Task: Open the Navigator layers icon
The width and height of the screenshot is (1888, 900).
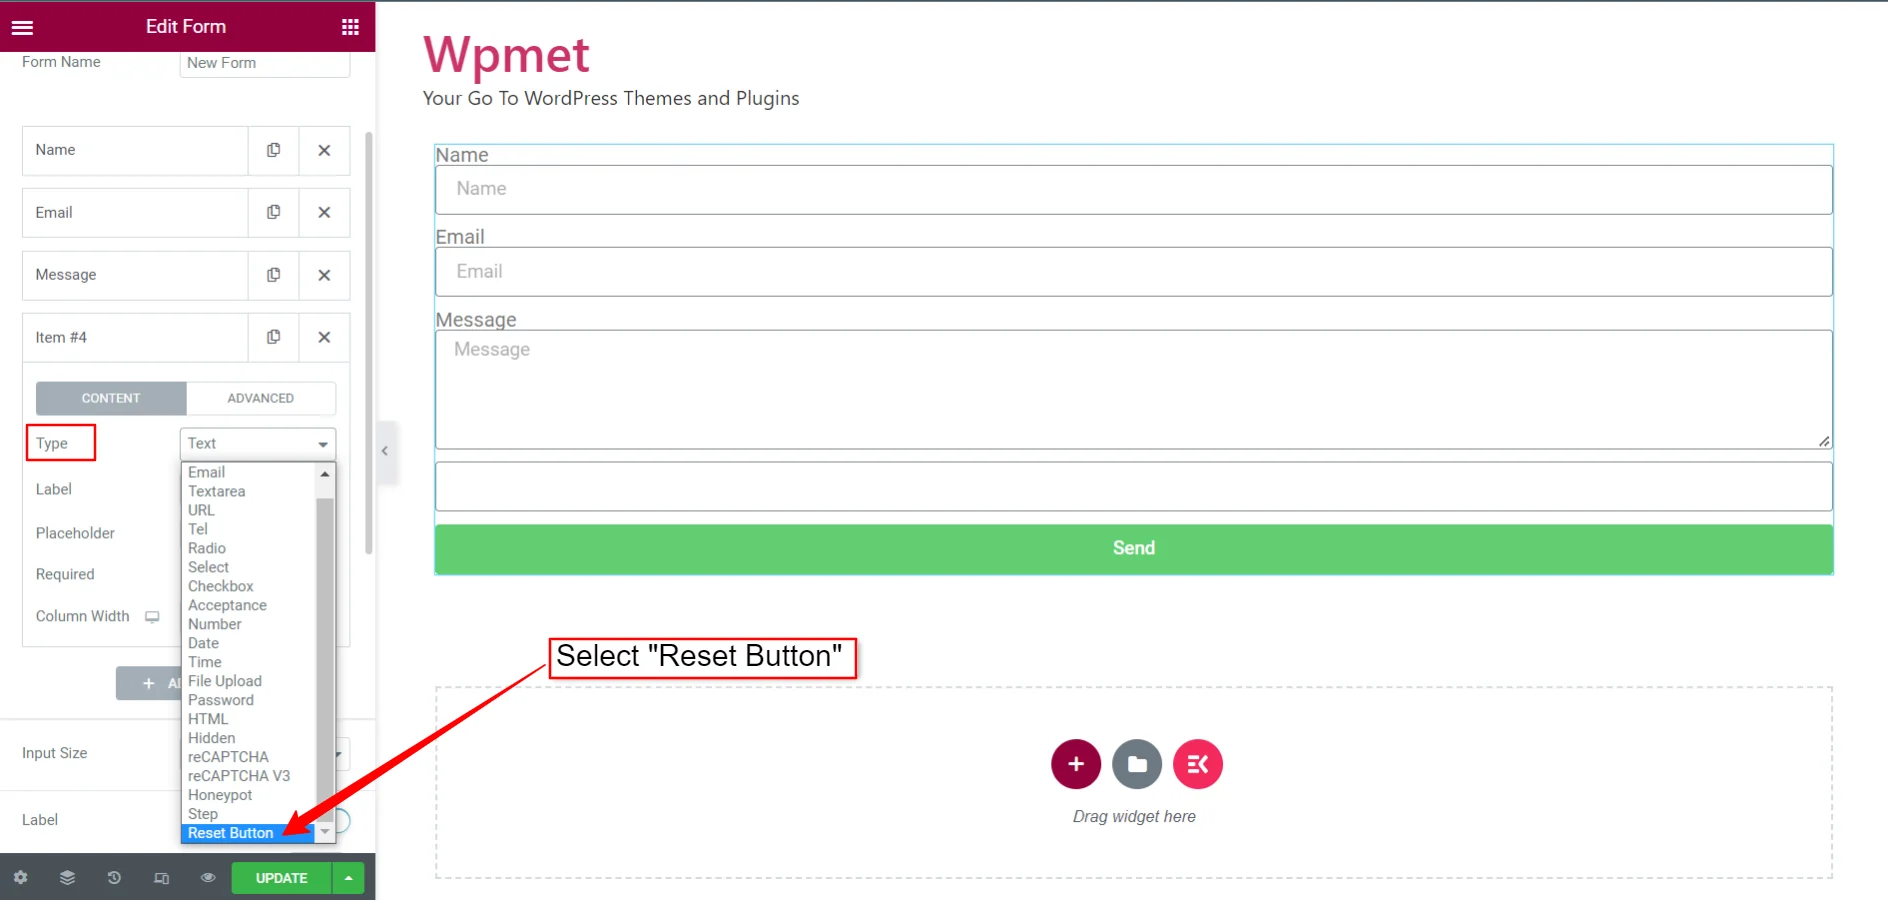Action: (x=67, y=878)
